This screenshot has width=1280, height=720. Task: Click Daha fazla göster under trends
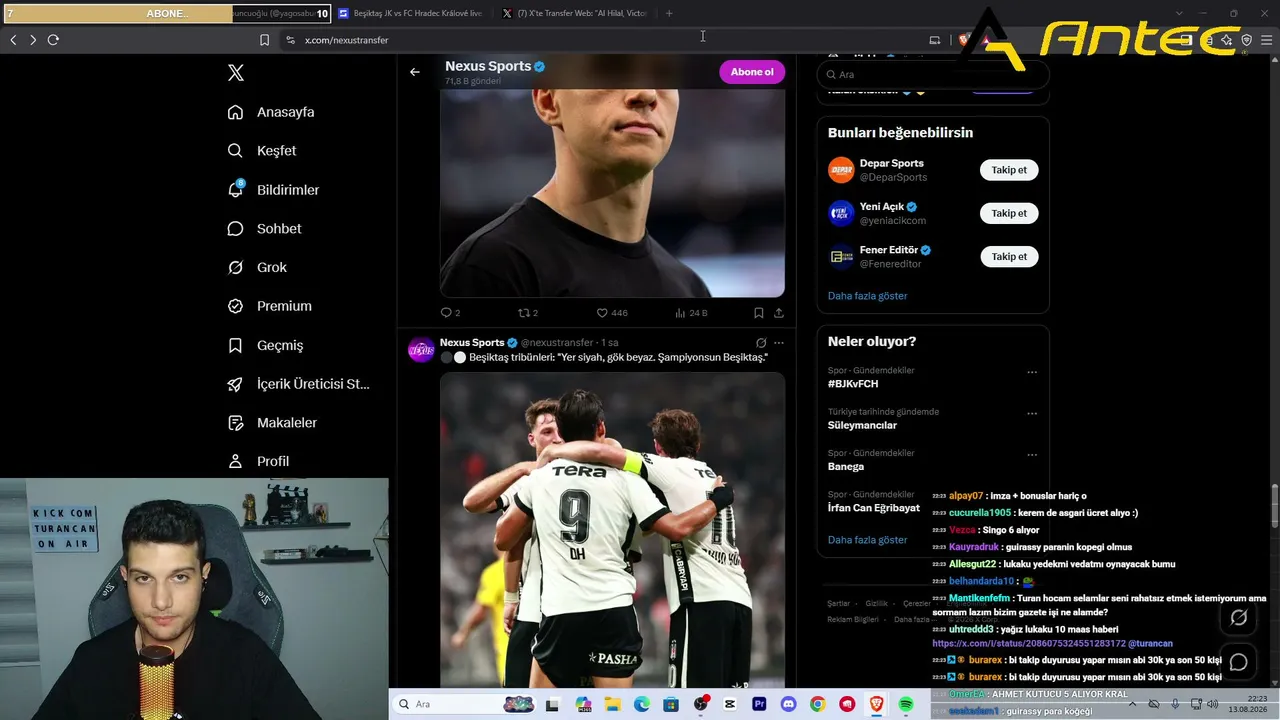point(868,540)
